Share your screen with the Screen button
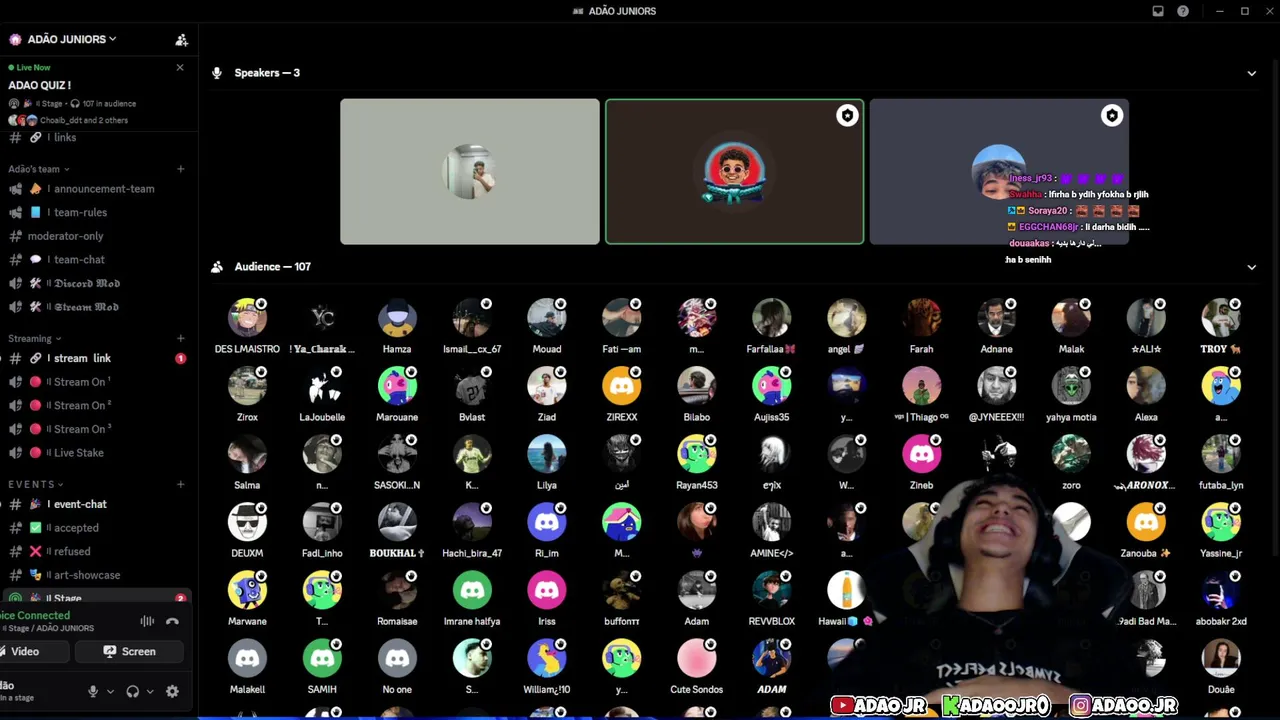The height and width of the screenshot is (720, 1280). [x=130, y=652]
